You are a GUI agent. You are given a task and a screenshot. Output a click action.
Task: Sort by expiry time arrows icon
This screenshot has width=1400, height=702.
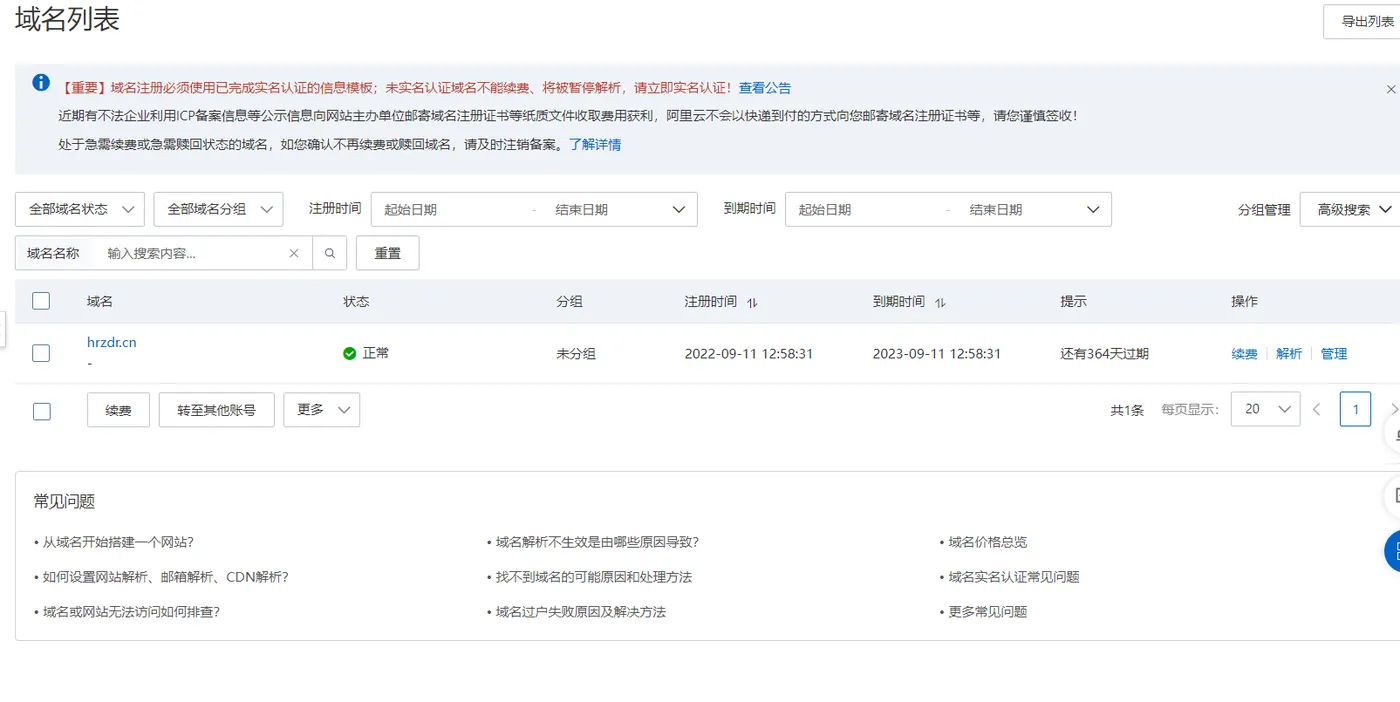(940, 302)
